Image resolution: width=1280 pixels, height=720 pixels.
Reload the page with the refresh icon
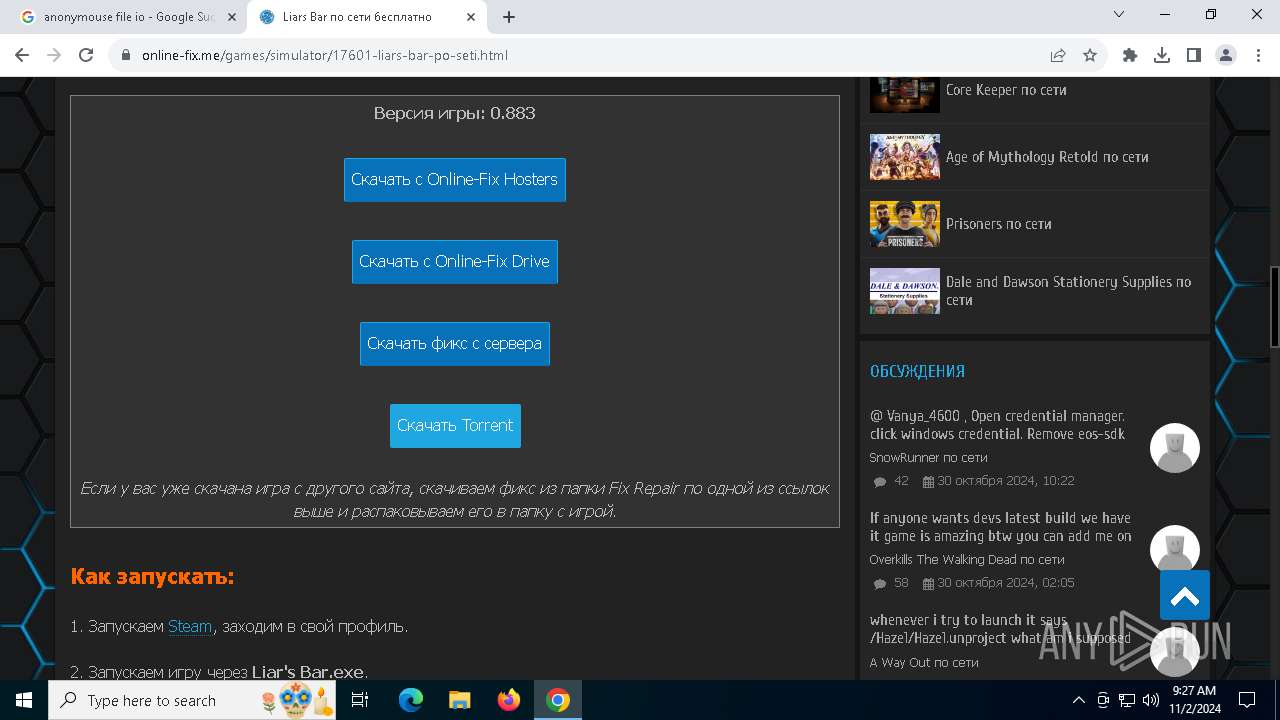(86, 55)
